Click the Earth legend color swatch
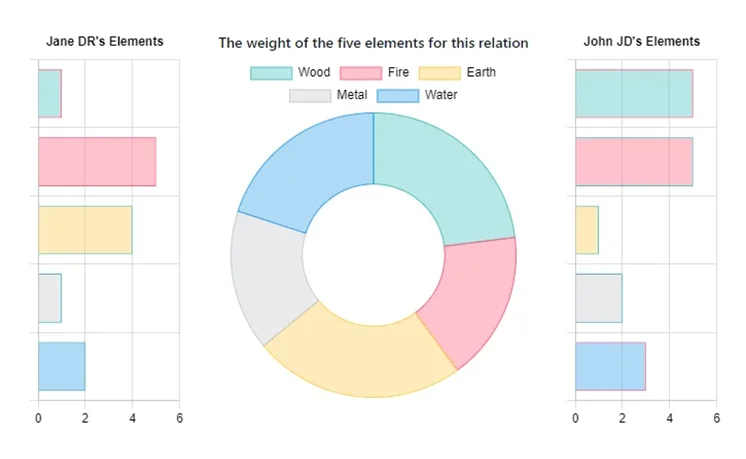 (x=439, y=73)
